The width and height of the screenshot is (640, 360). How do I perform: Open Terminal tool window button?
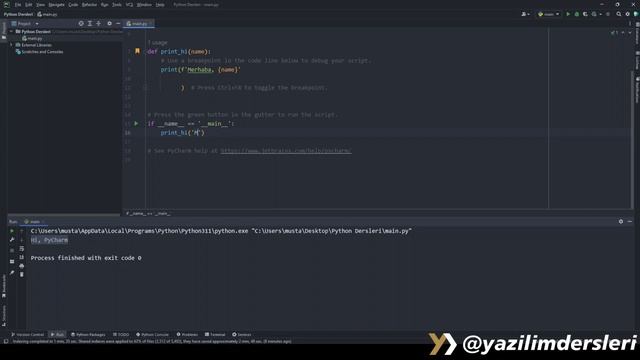pyautogui.click(x=215, y=334)
